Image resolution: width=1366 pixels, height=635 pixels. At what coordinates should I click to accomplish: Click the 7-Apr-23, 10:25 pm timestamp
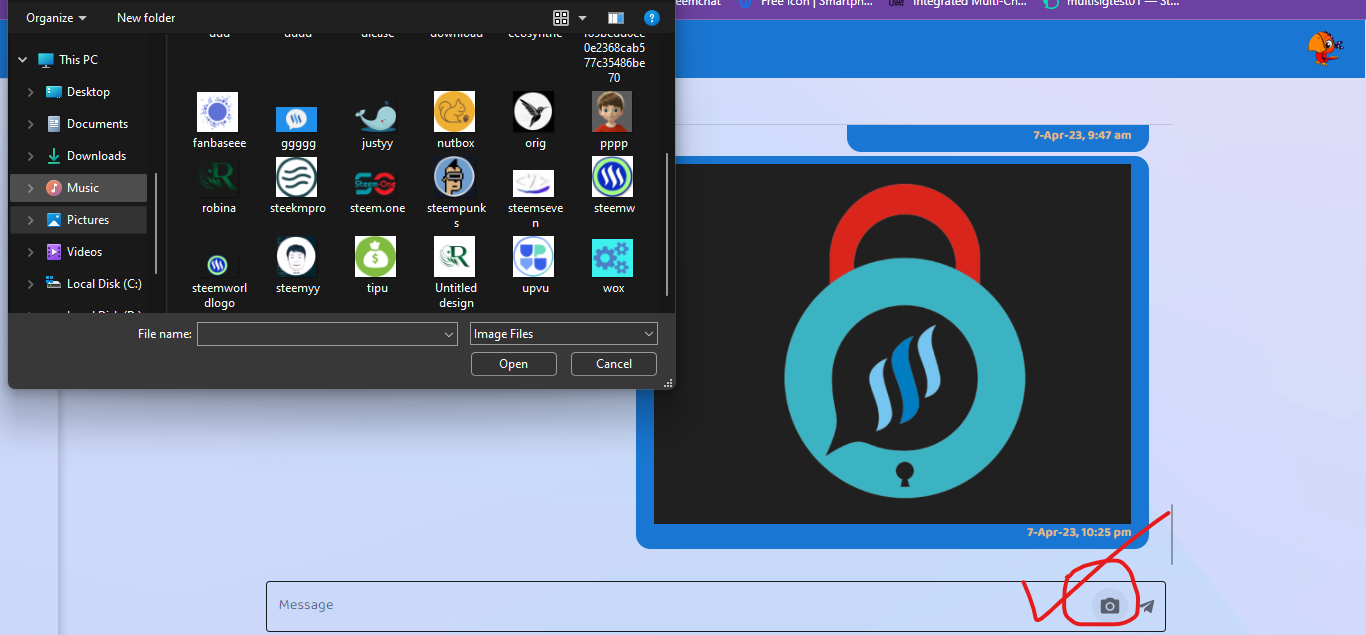click(x=1079, y=533)
